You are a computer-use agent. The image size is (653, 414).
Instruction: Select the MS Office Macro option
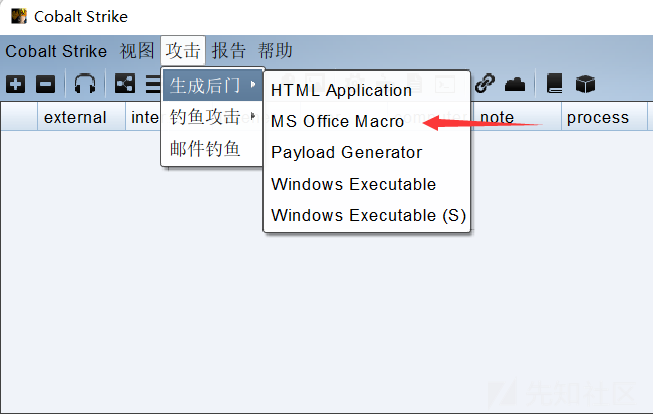[x=338, y=122]
